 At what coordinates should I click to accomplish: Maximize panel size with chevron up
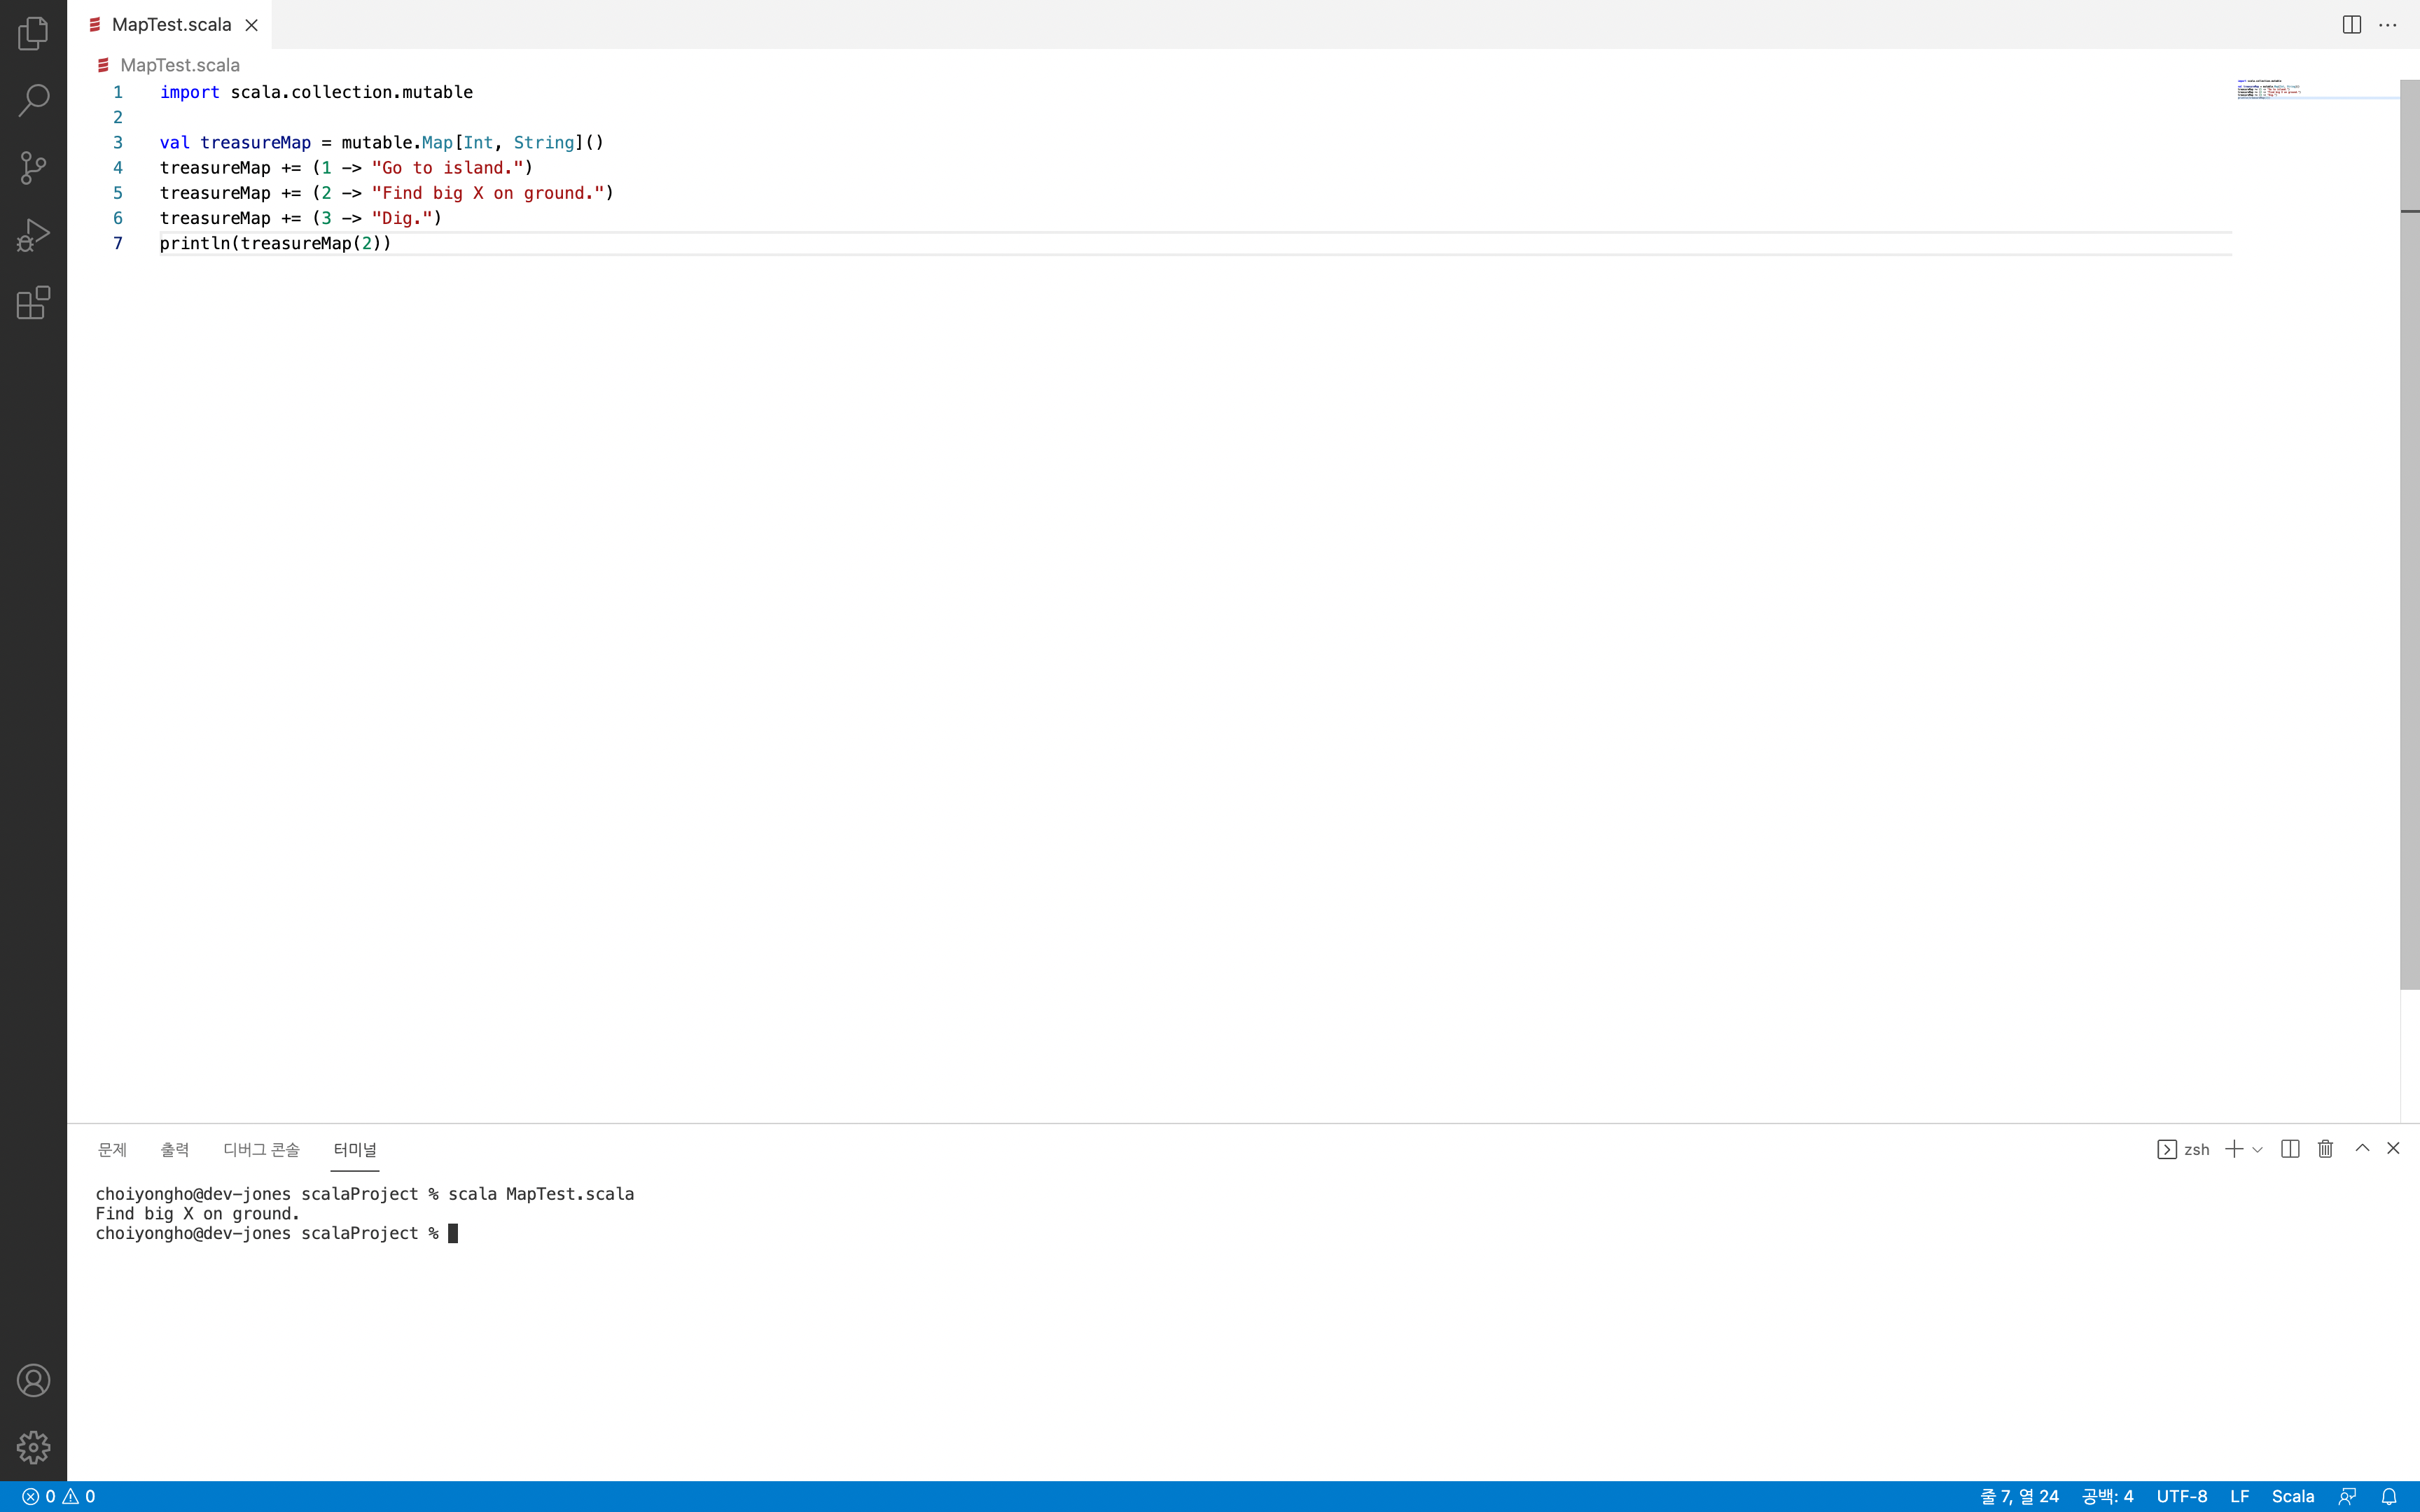click(2362, 1148)
